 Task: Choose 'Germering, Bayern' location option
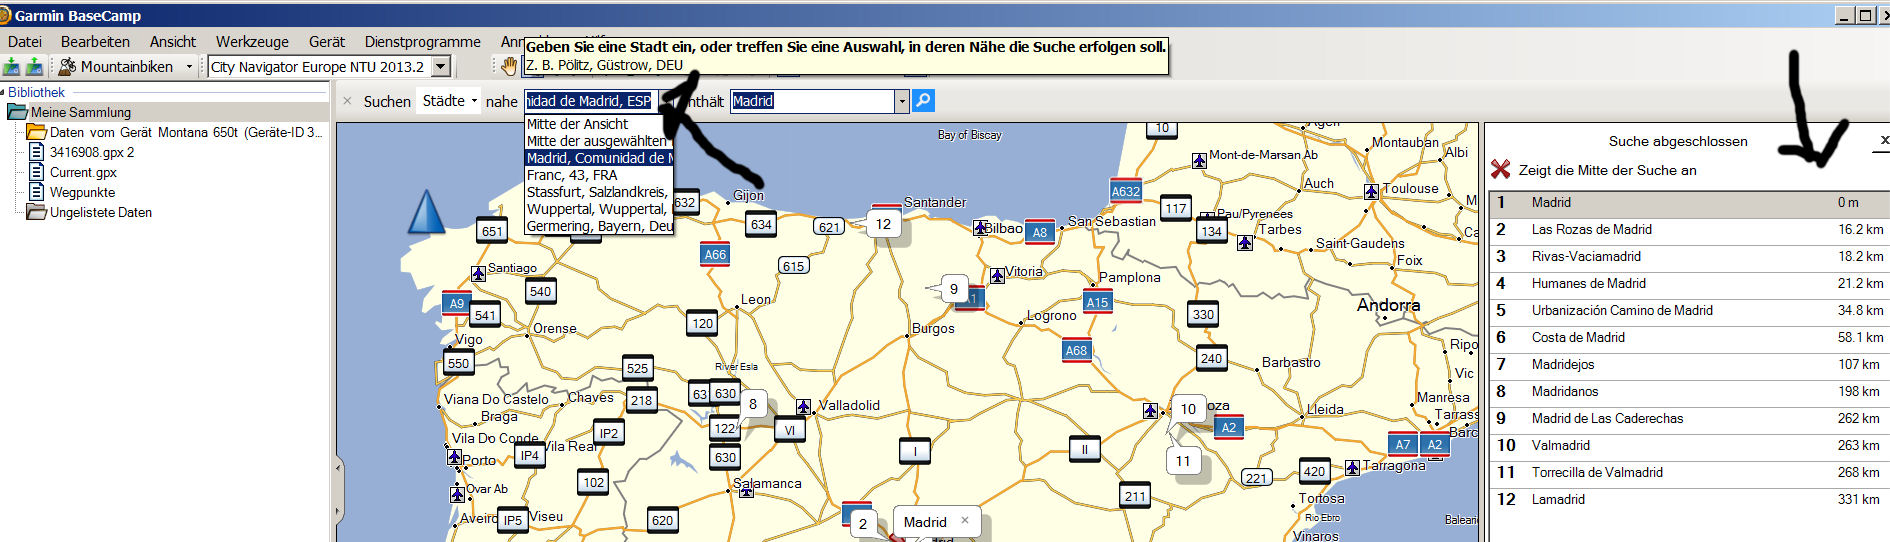pos(599,226)
